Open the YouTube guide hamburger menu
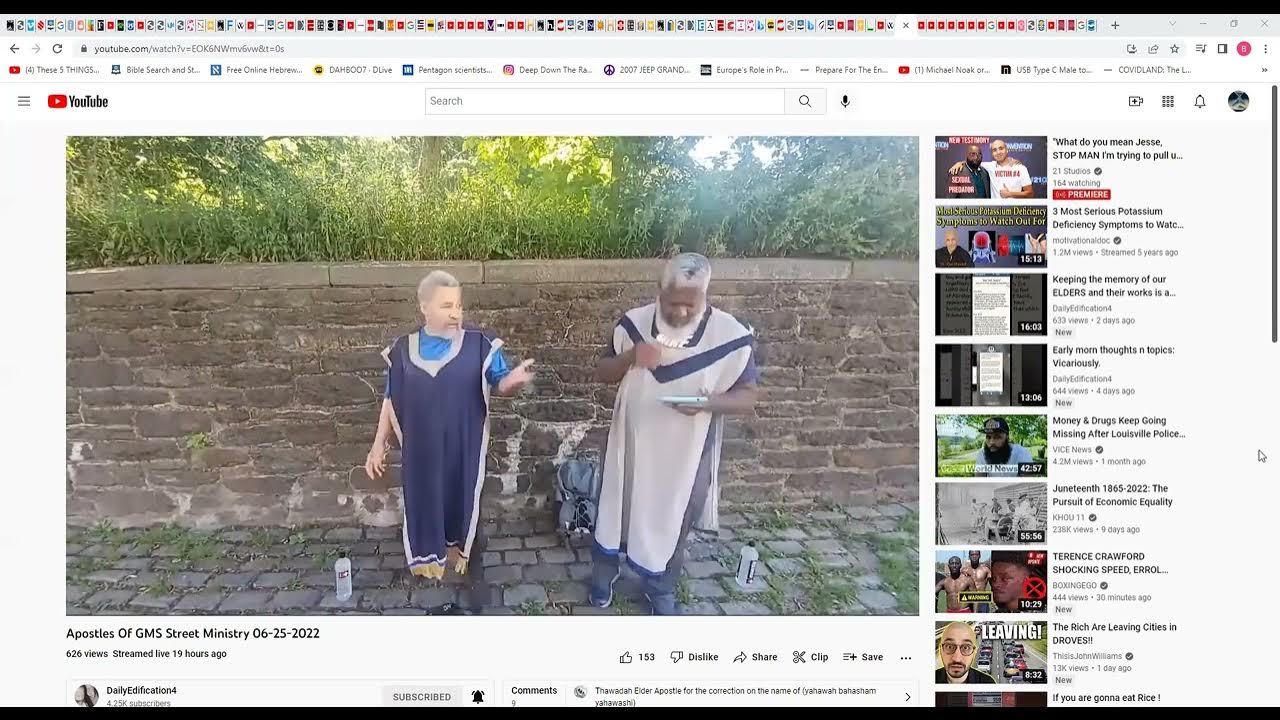 [24, 101]
